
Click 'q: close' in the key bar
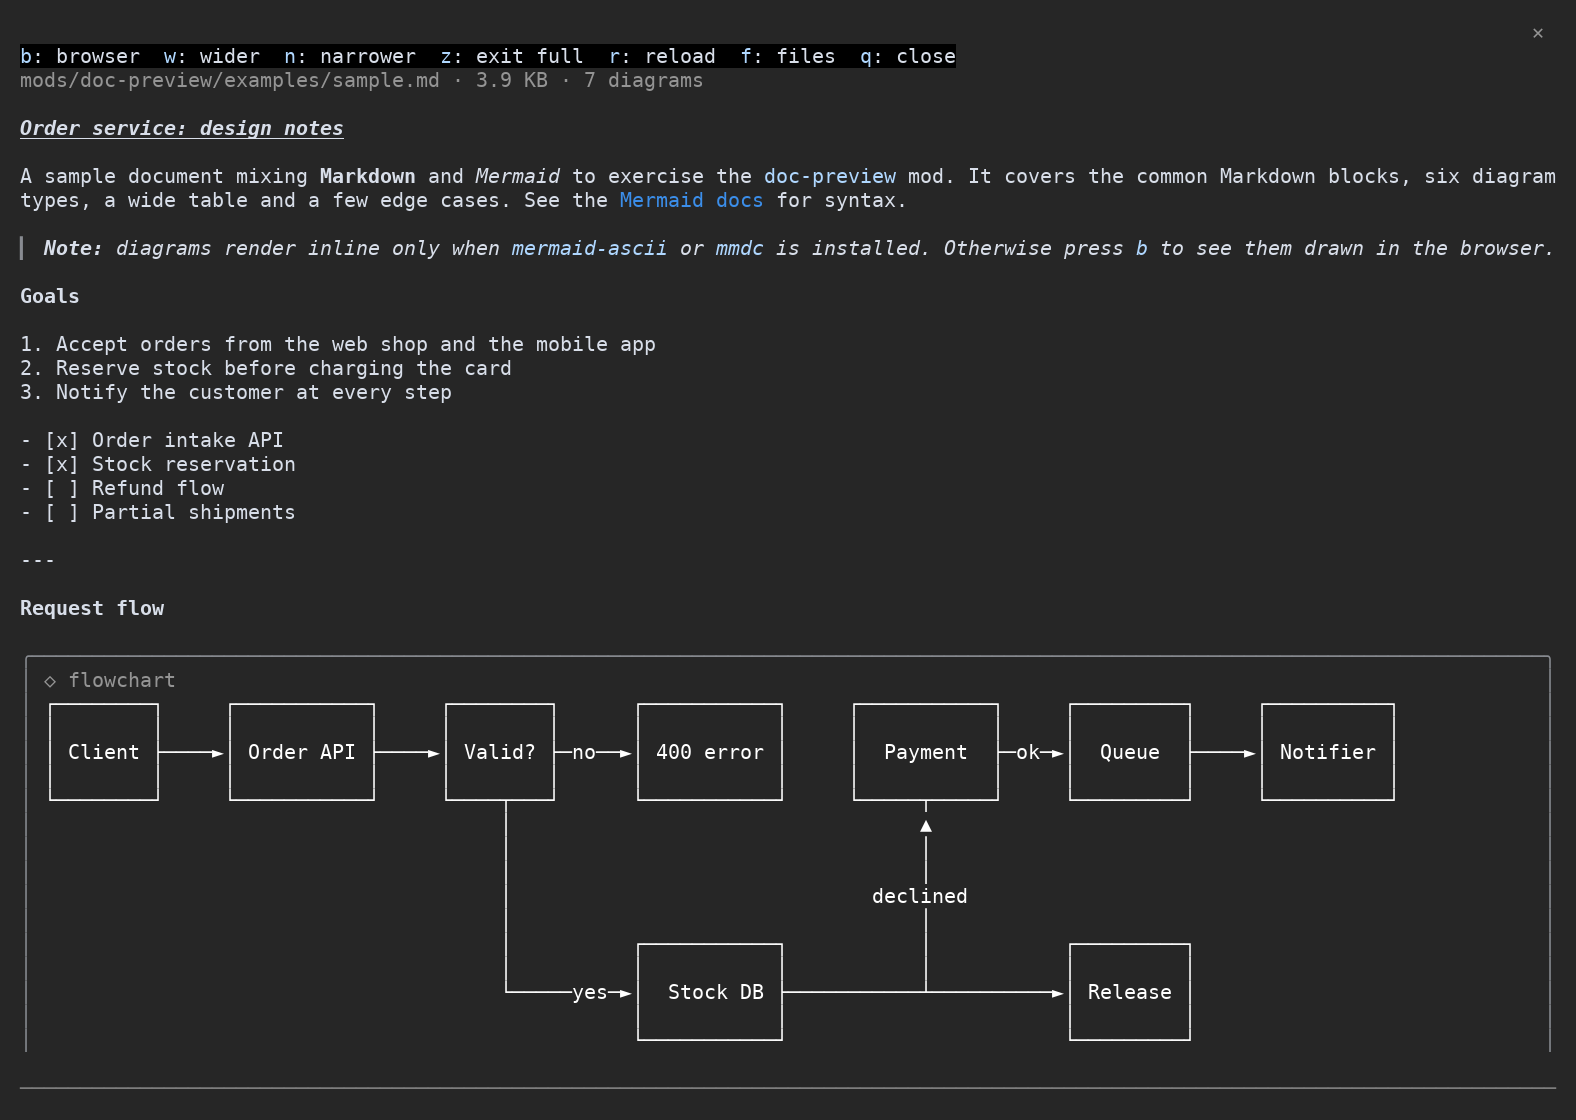point(908,56)
